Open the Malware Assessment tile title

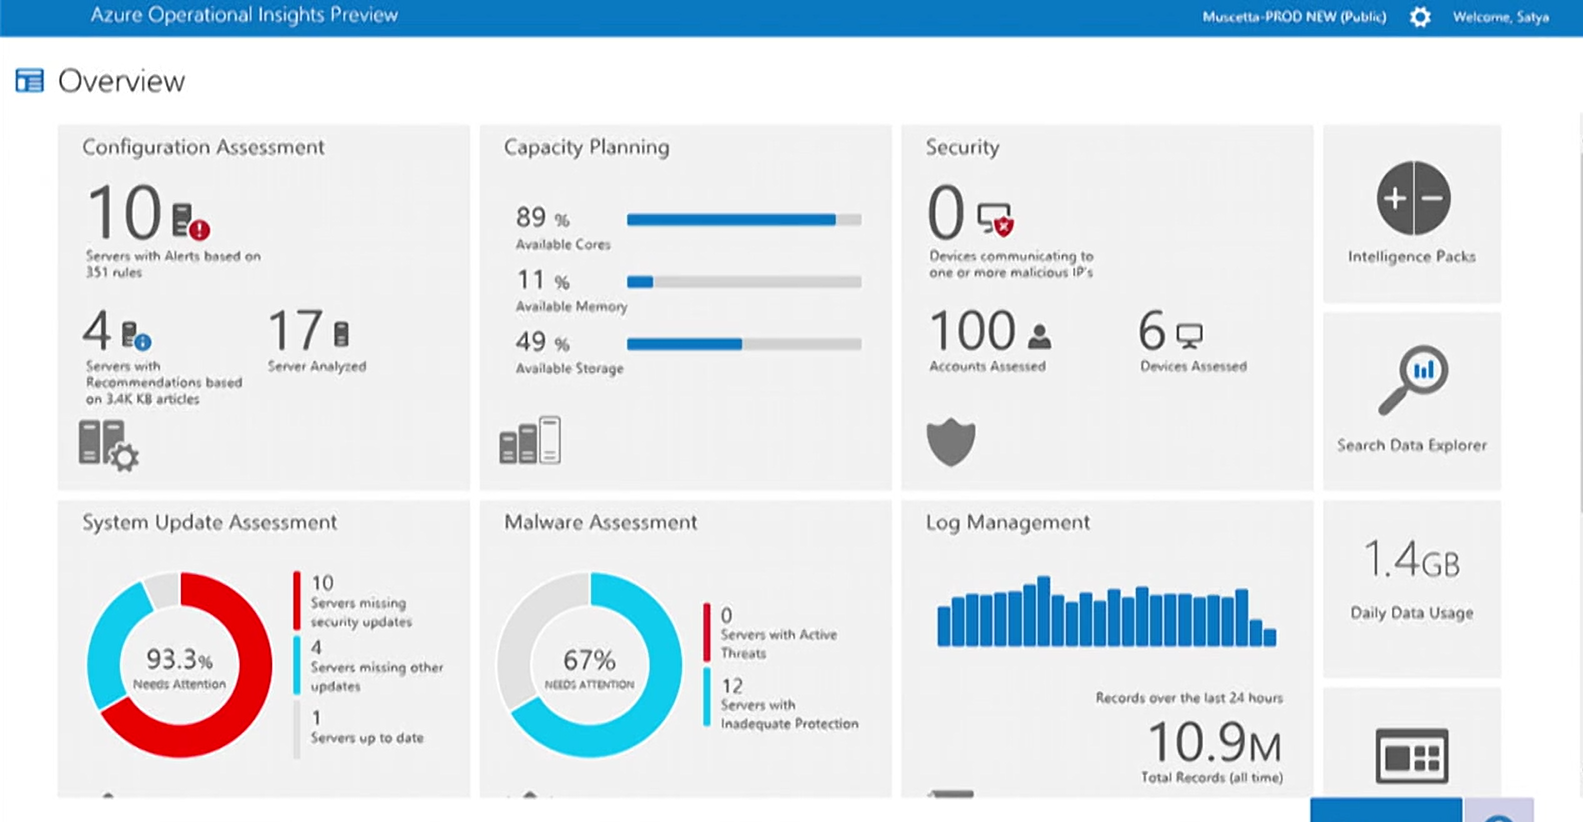600,522
